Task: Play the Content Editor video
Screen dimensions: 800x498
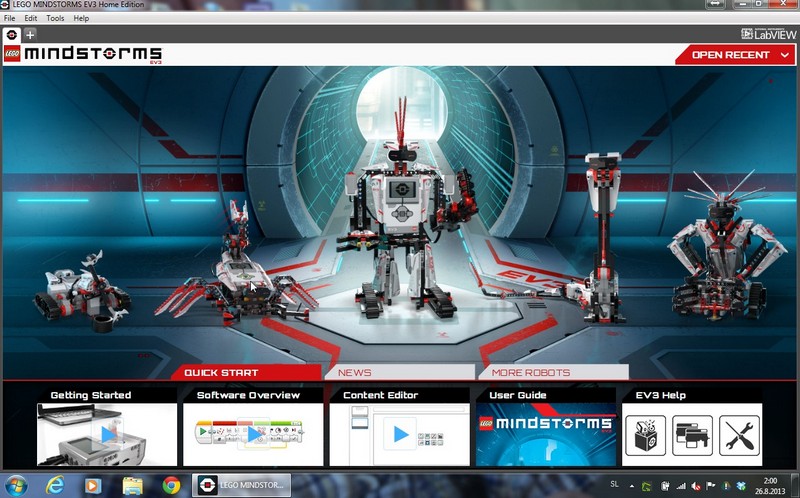Action: pyautogui.click(x=400, y=434)
